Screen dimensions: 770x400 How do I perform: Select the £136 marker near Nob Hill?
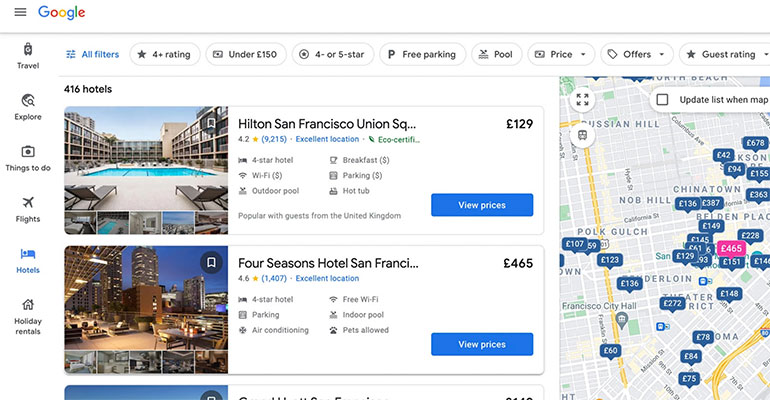688,204
